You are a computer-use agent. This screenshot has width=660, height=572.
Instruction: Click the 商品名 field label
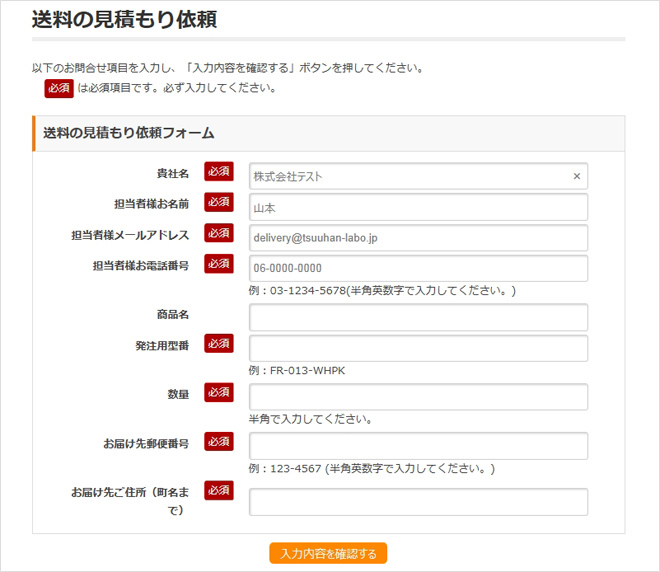[172, 314]
